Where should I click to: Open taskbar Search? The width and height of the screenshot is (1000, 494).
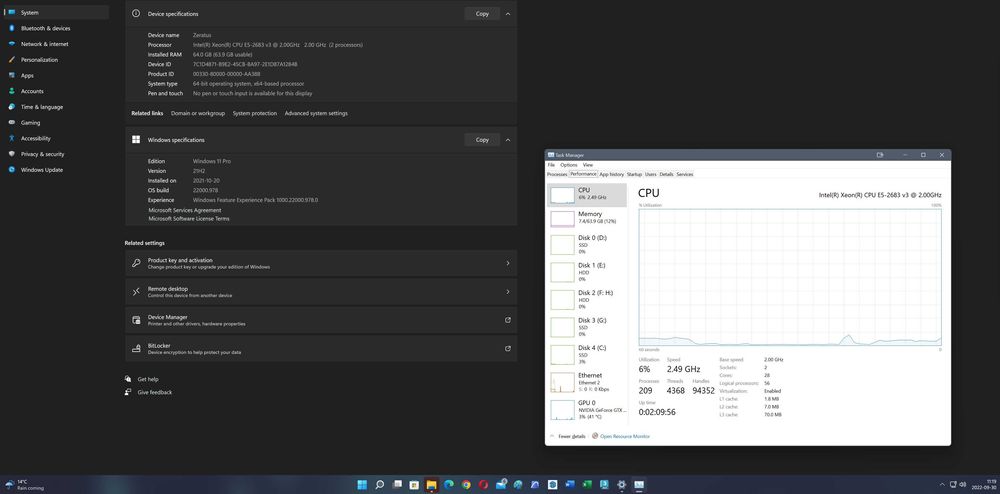[379, 485]
